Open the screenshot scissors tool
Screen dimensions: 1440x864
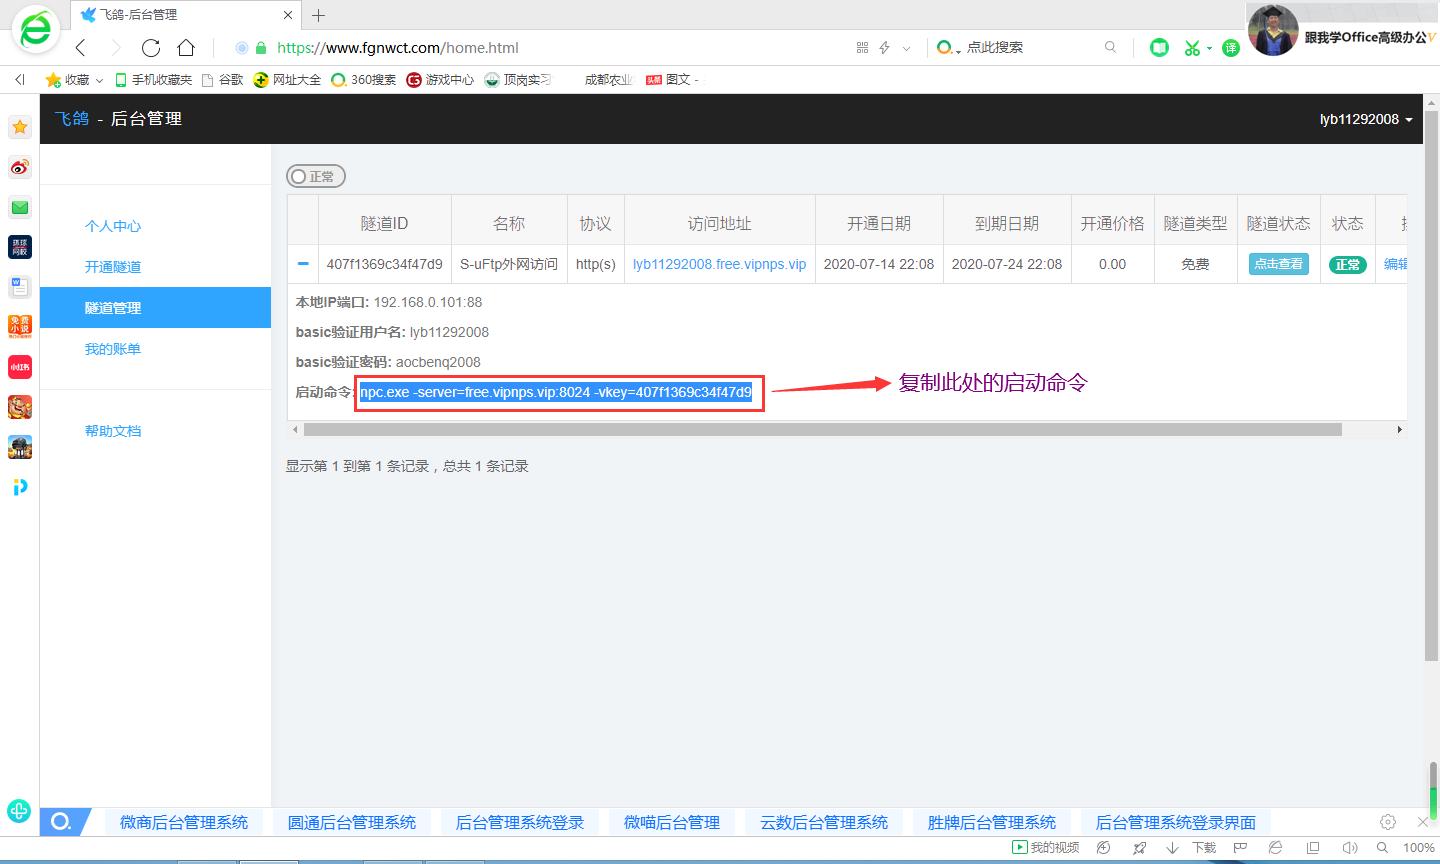1194,47
